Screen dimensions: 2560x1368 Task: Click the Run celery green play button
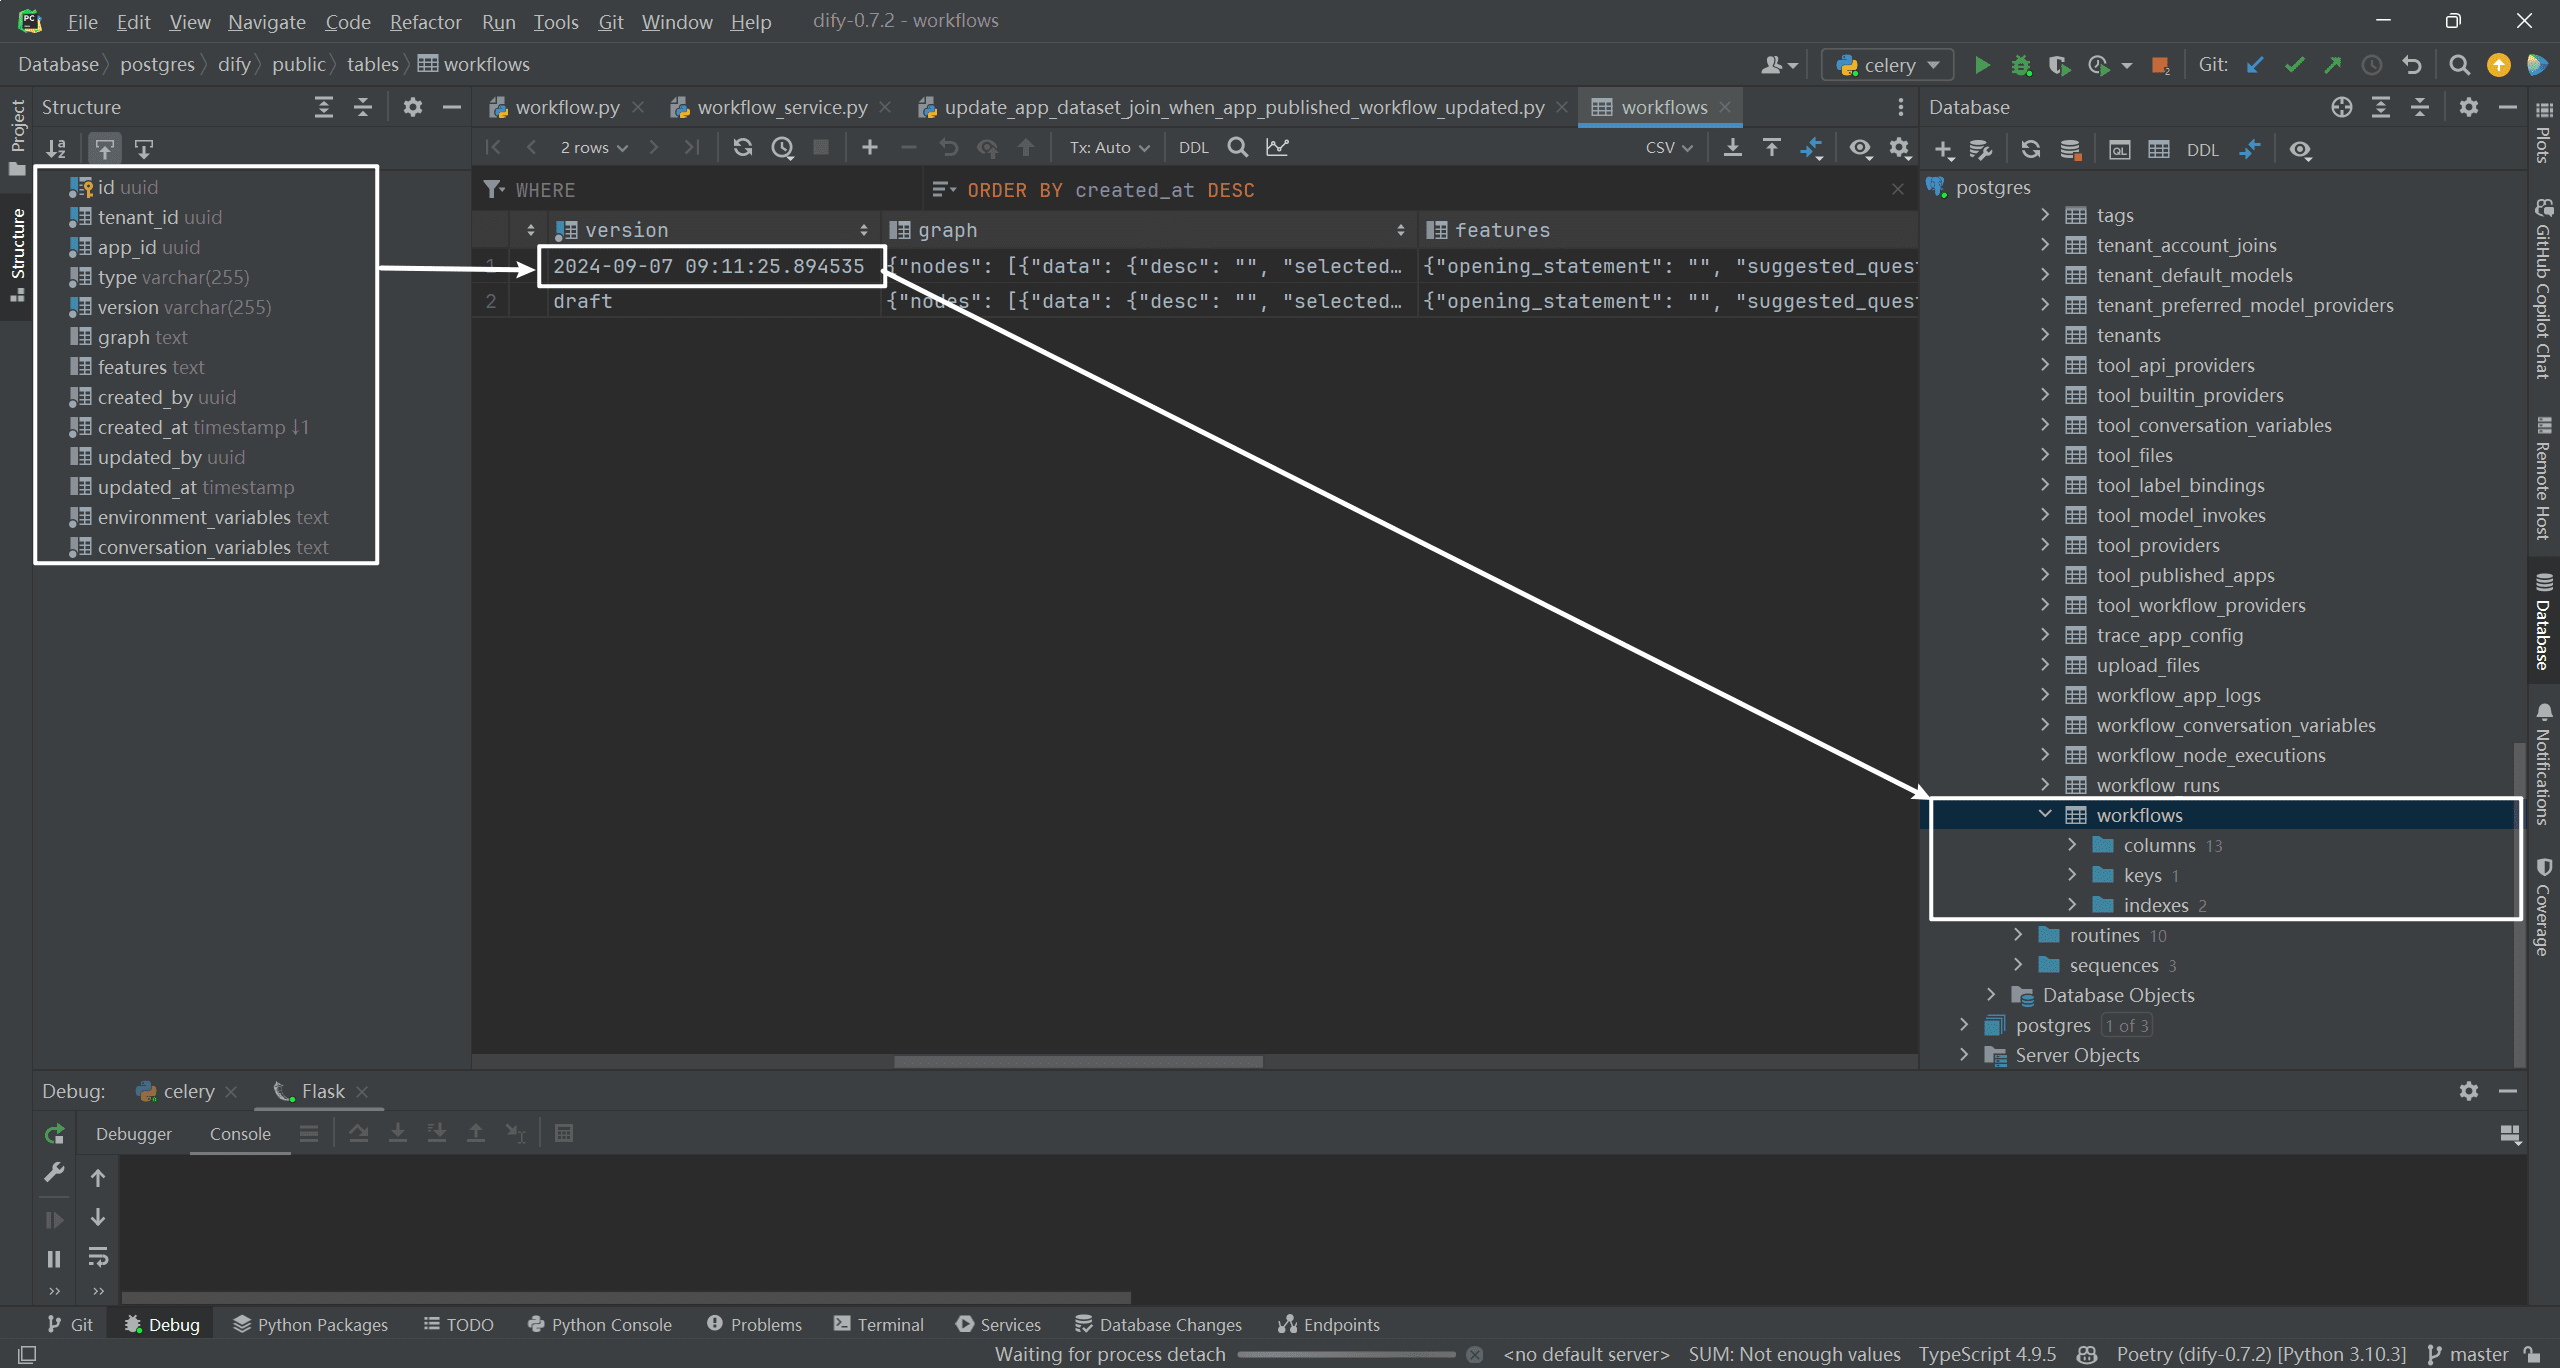coord(1981,65)
